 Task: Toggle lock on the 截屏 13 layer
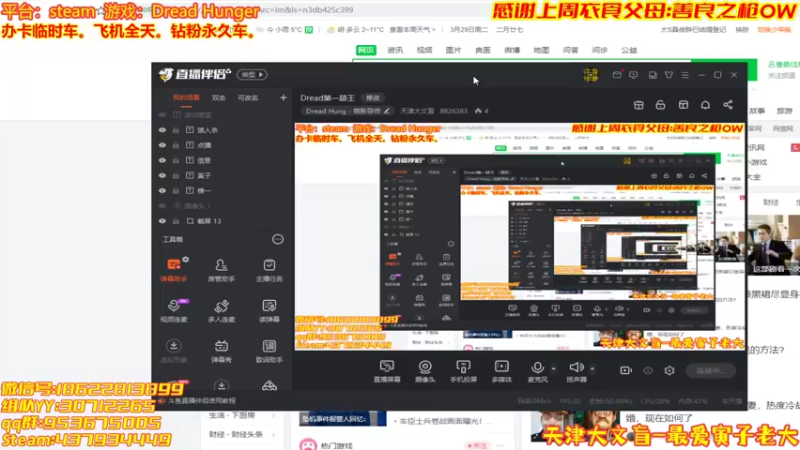(x=176, y=221)
